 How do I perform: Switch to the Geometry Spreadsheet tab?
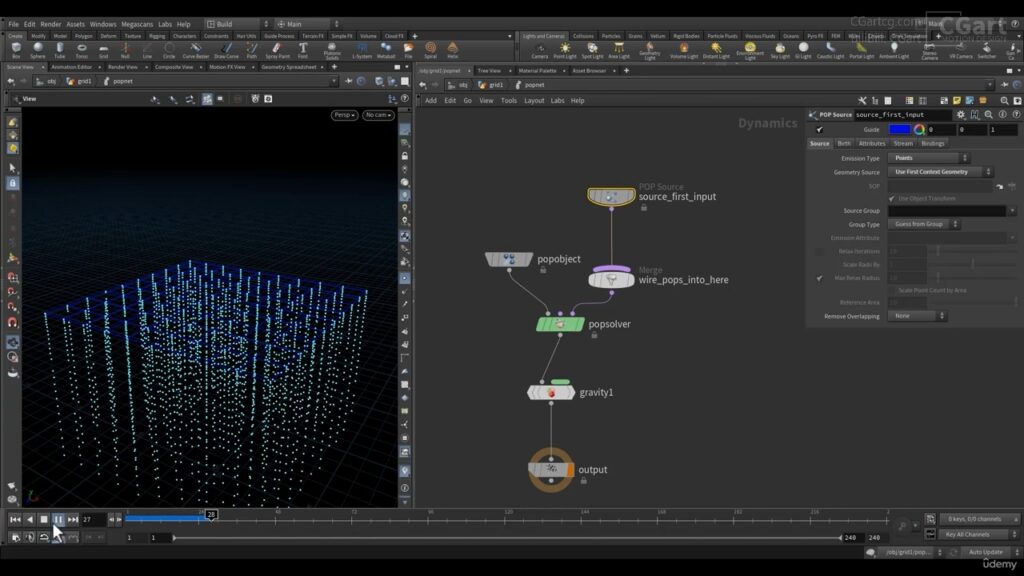click(x=289, y=67)
